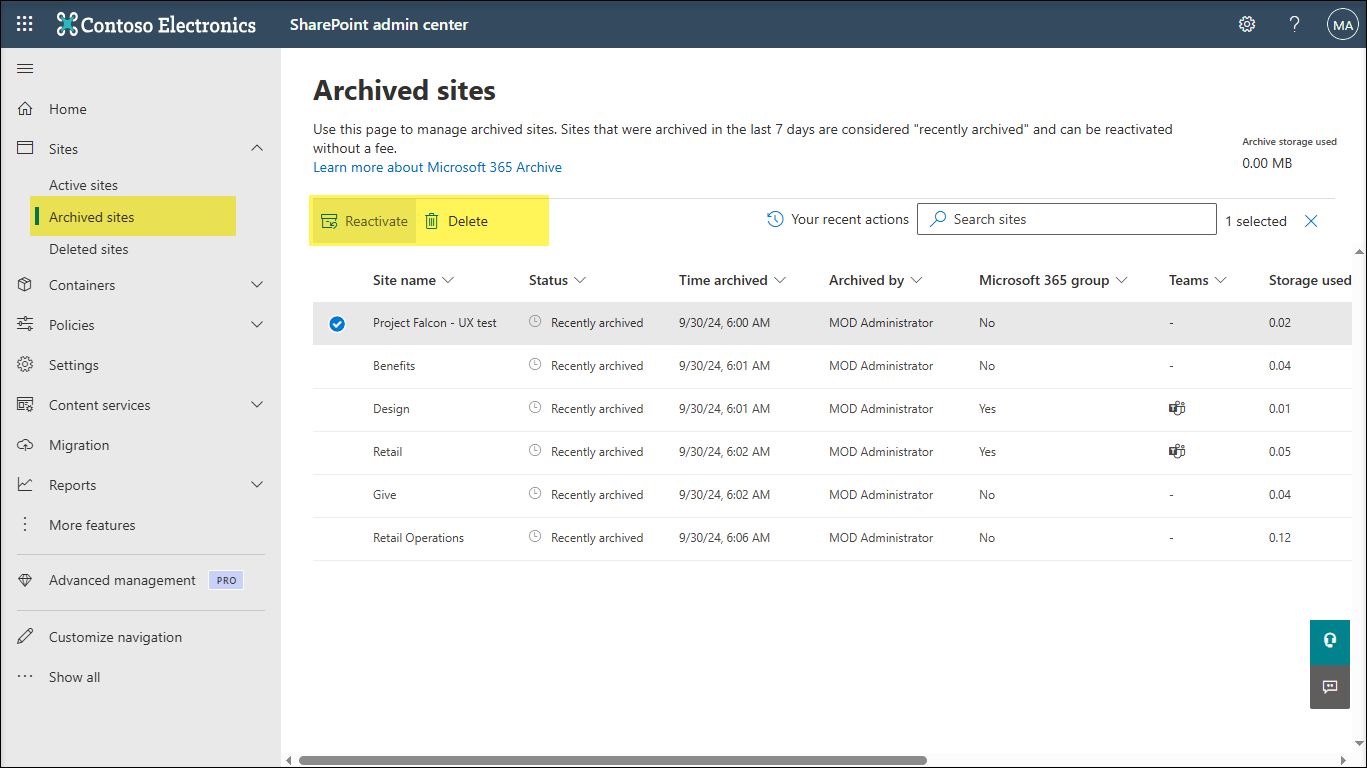Open the app launcher waffle icon
The height and width of the screenshot is (768, 1367).
point(25,24)
